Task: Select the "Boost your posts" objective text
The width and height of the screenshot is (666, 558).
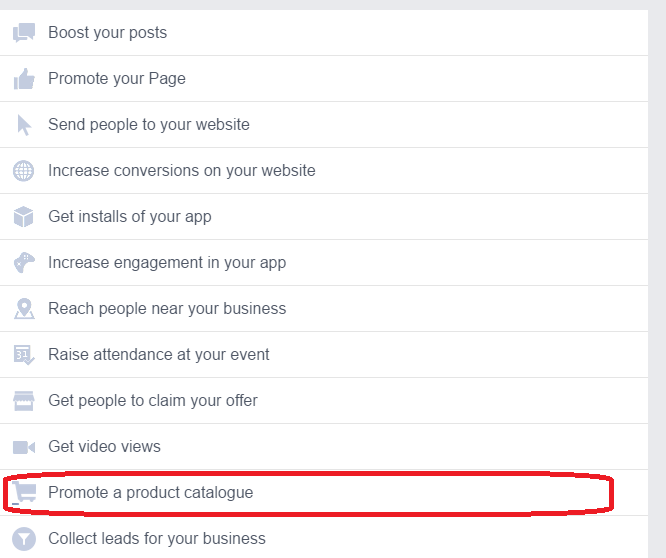Action: click(107, 33)
